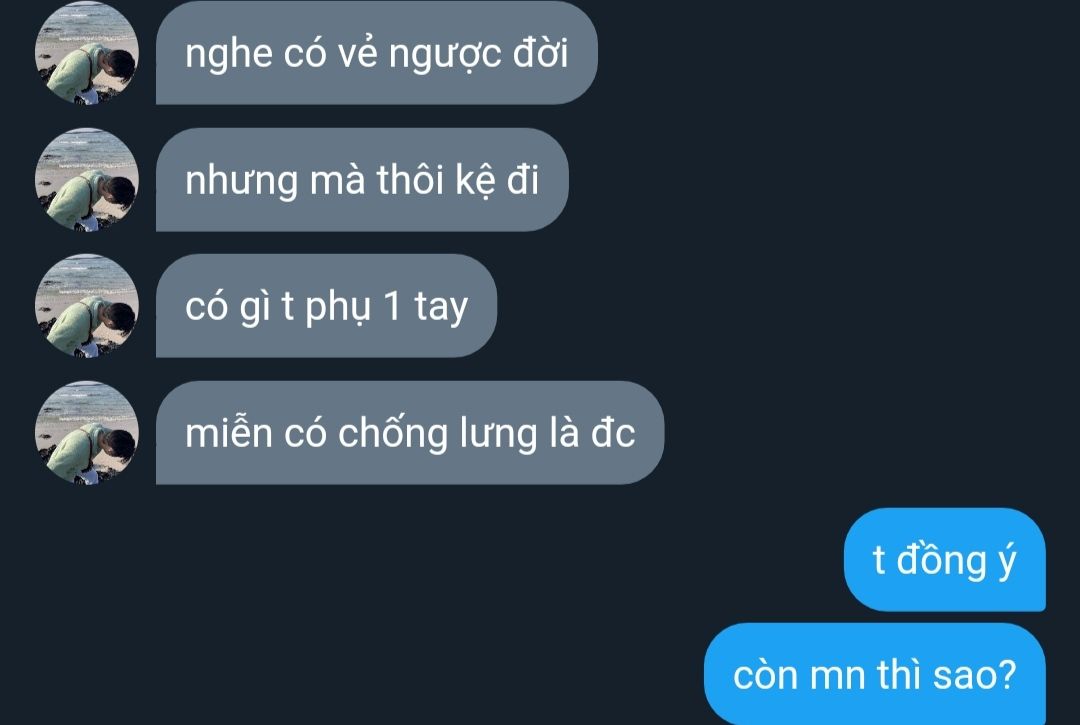Select the 'miễn có chống lưng là đc' bubble
This screenshot has height=725, width=1080.
[410, 432]
